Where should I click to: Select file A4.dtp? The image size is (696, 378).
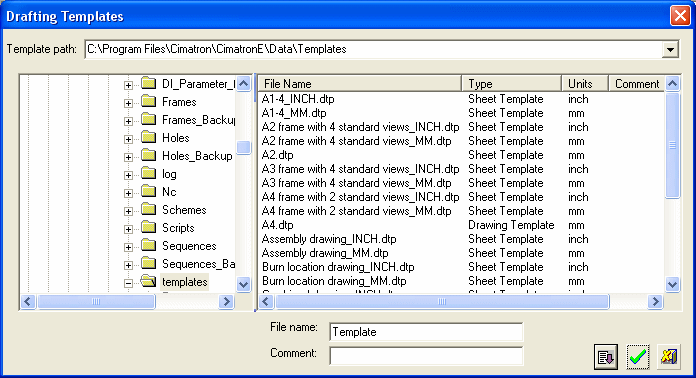[x=277, y=225]
